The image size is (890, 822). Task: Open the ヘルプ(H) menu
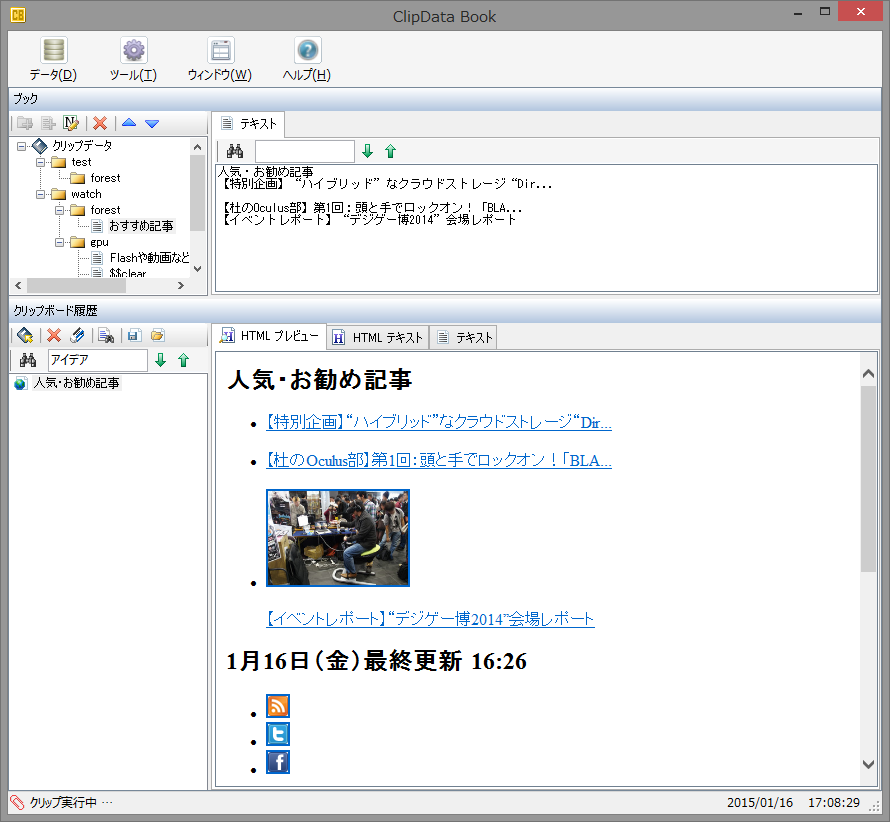click(307, 60)
